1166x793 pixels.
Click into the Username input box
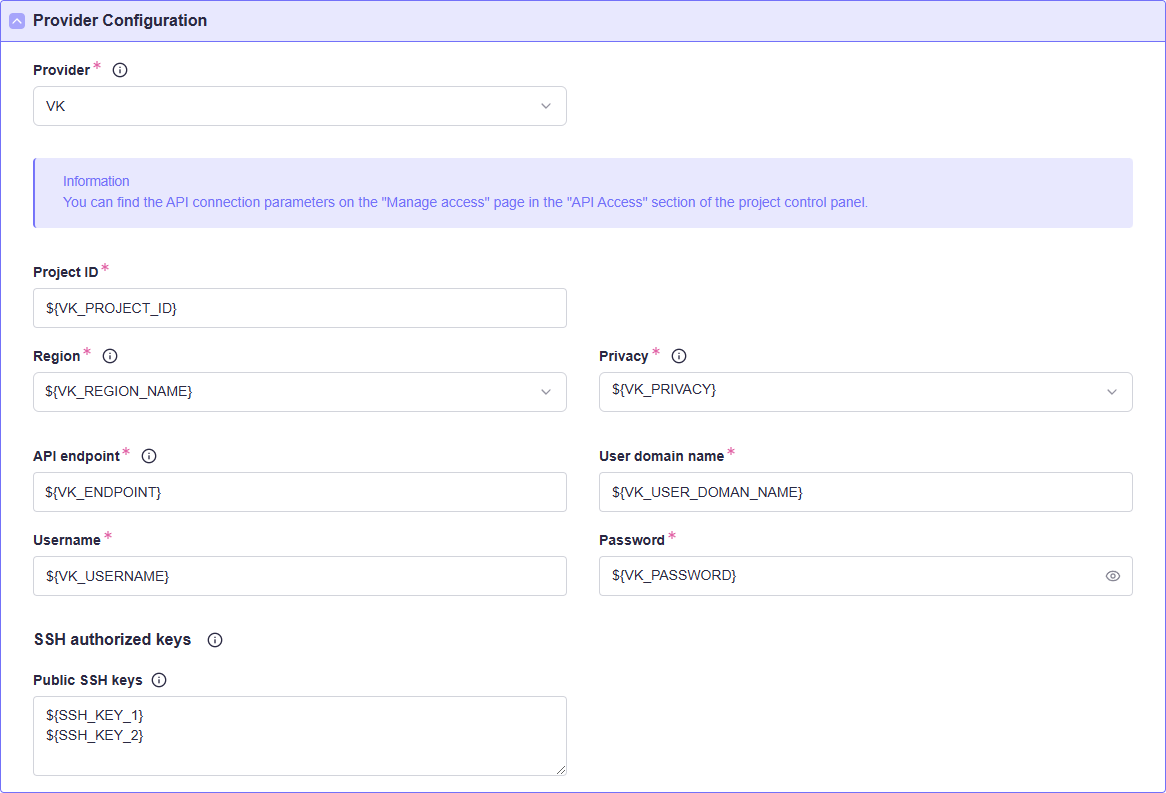pos(299,576)
